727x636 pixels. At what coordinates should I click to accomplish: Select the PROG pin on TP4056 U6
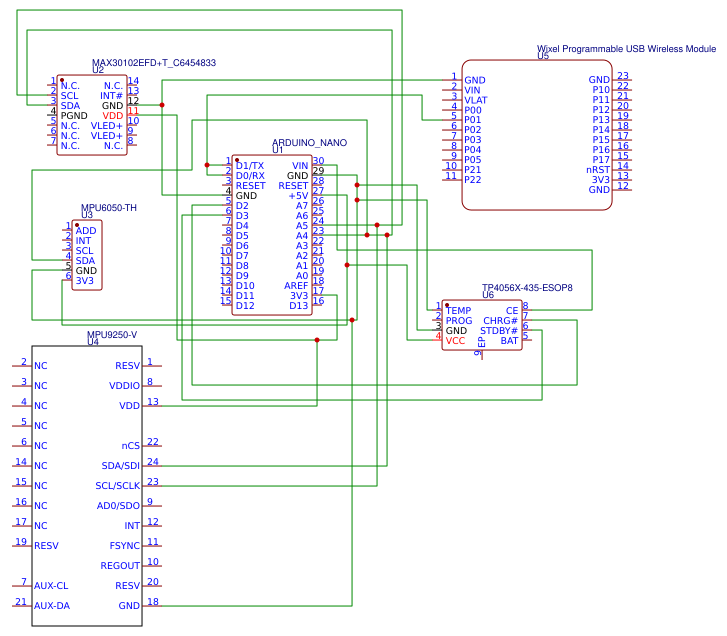pos(459,321)
